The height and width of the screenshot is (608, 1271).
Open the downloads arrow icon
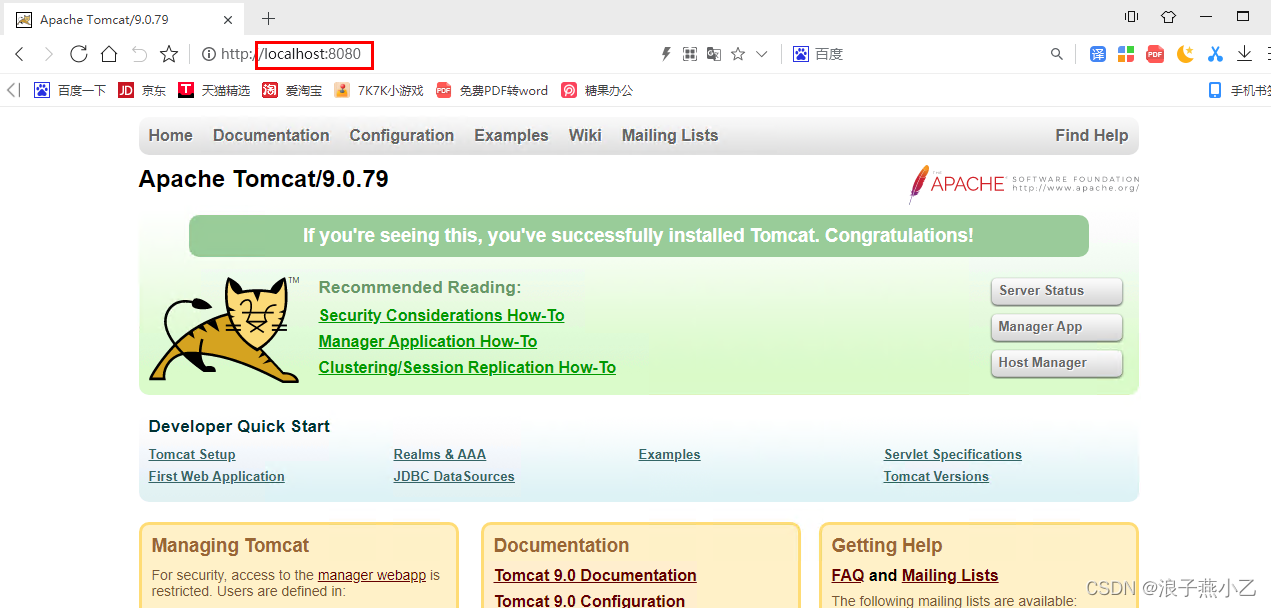(1245, 54)
